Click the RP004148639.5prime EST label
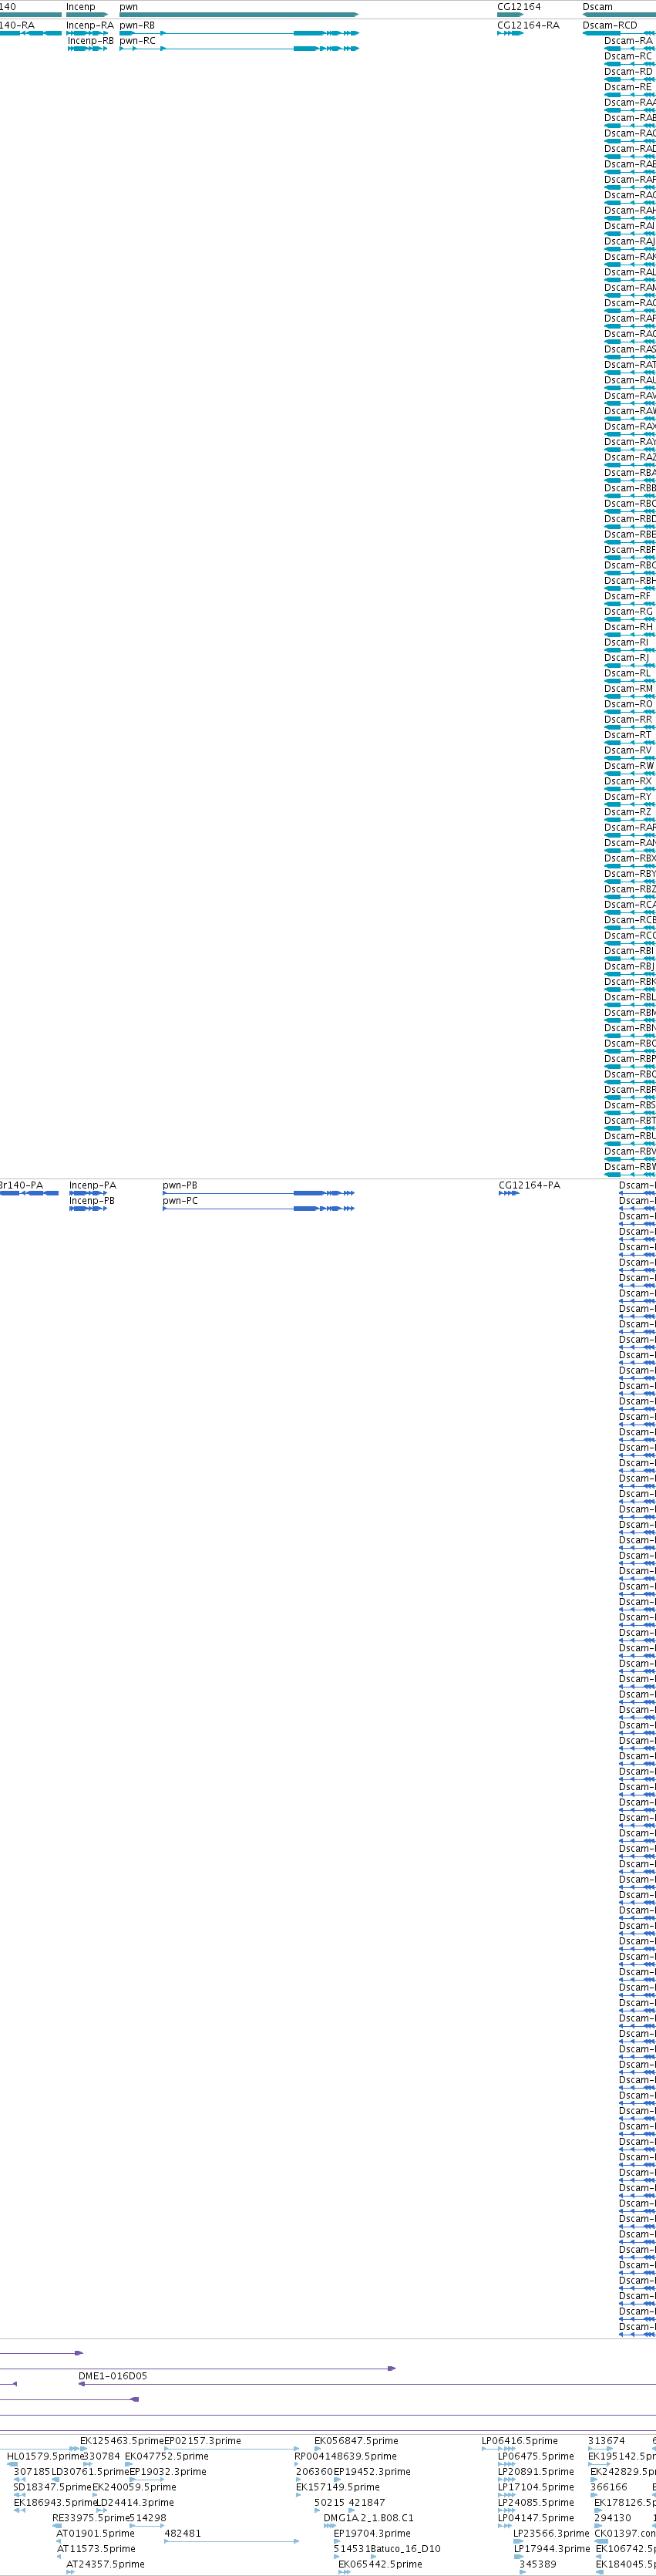Image resolution: width=656 pixels, height=2576 pixels. [346, 2456]
